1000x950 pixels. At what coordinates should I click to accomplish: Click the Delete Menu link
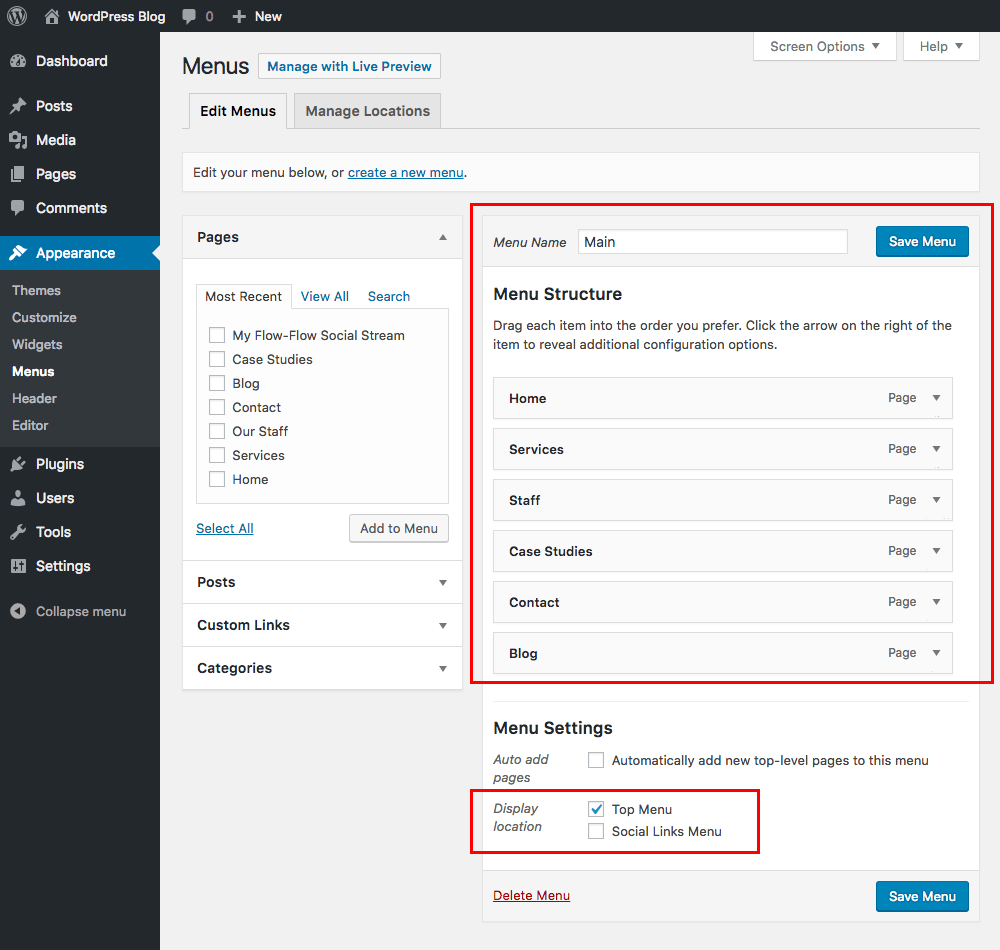click(531, 895)
